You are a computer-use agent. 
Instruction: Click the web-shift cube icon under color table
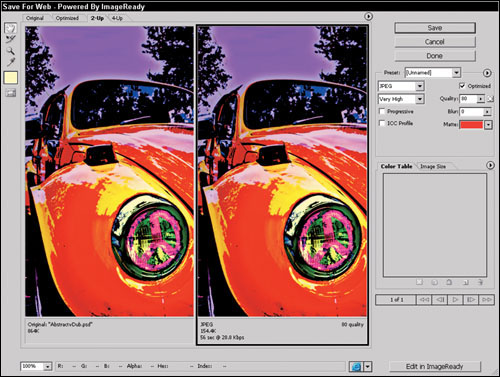click(435, 282)
